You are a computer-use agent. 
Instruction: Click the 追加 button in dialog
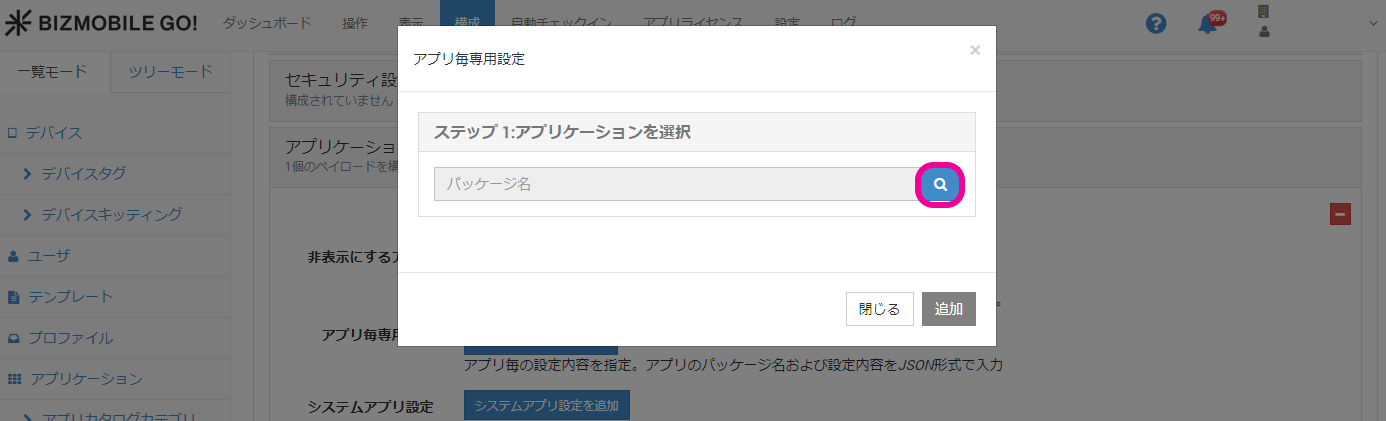[x=948, y=309]
